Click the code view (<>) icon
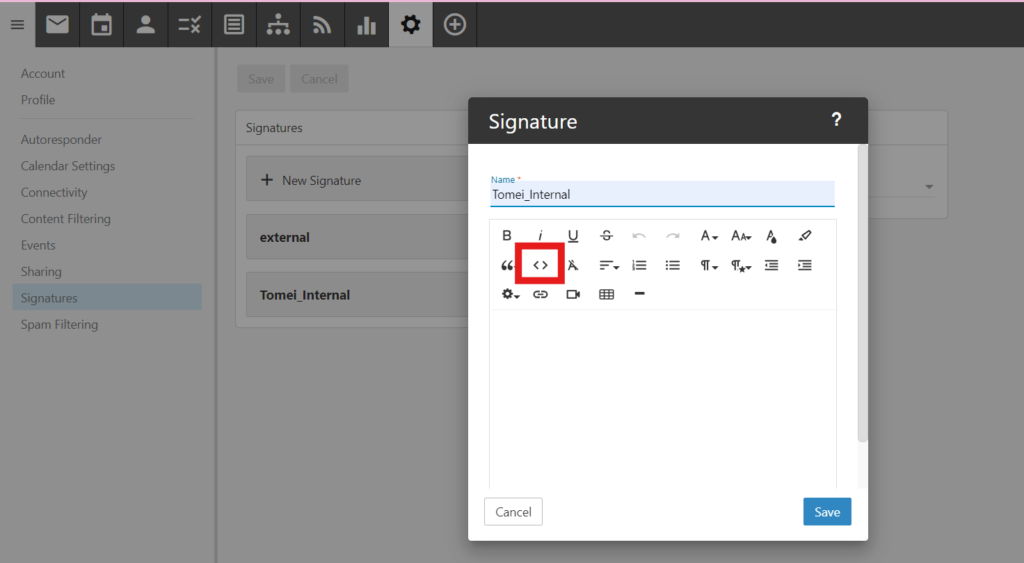This screenshot has width=1024, height=563. coord(540,265)
